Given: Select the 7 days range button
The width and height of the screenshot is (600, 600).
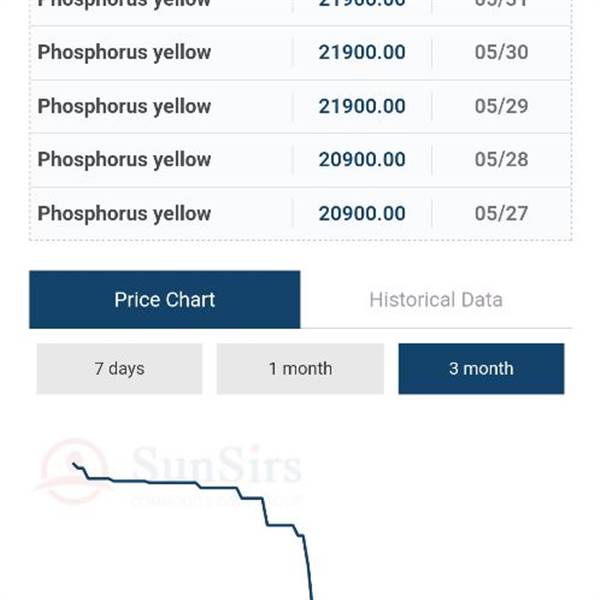Looking at the screenshot, I should pos(119,369).
